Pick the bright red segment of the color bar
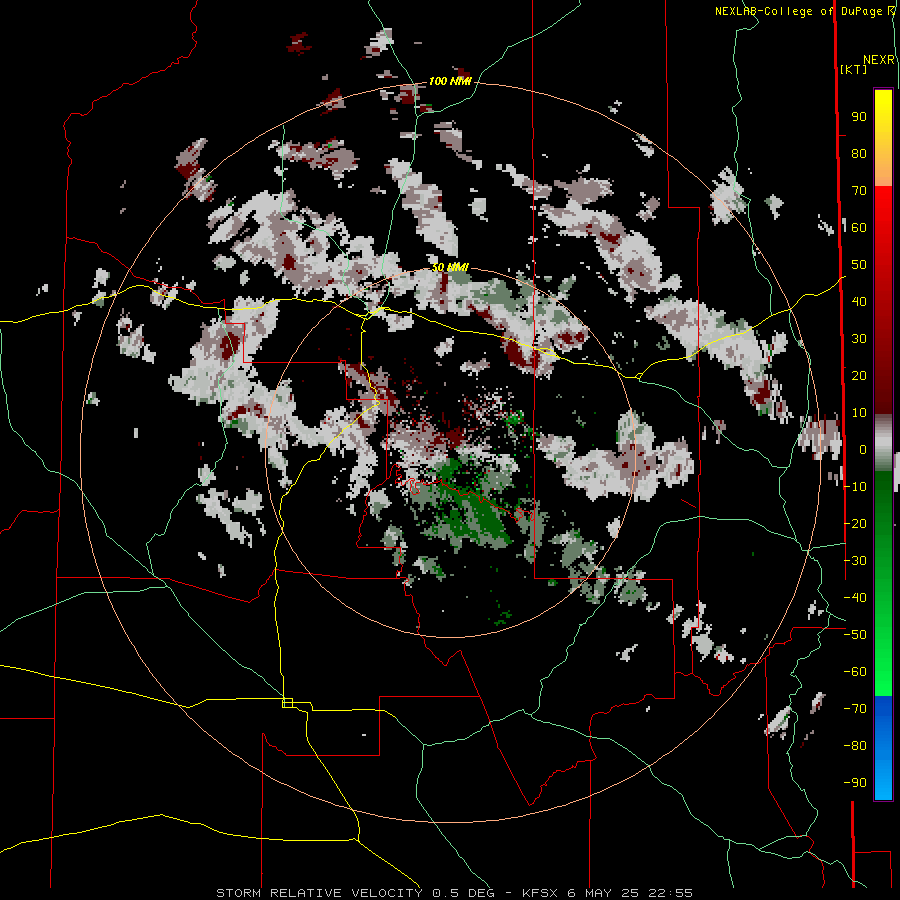 click(883, 210)
